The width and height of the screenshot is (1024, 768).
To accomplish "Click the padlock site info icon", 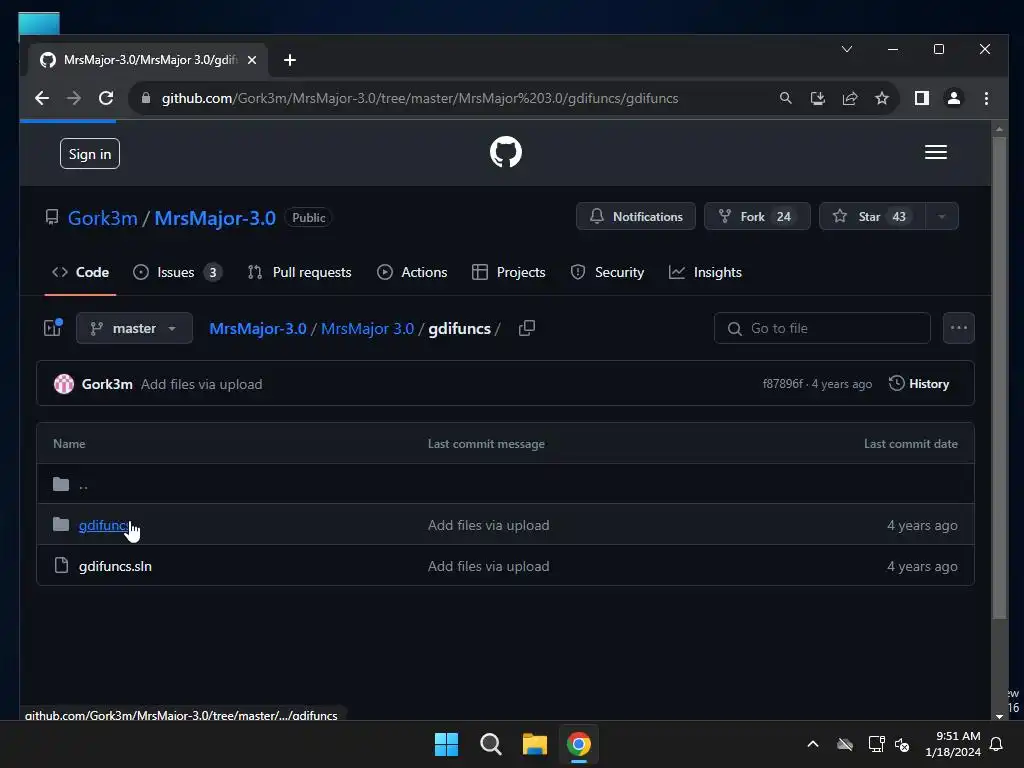I will click(146, 98).
